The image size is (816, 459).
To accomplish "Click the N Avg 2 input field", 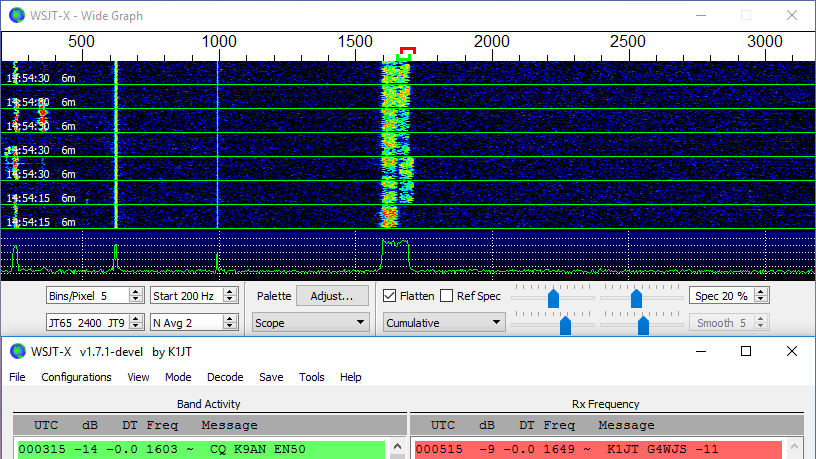I will point(187,323).
